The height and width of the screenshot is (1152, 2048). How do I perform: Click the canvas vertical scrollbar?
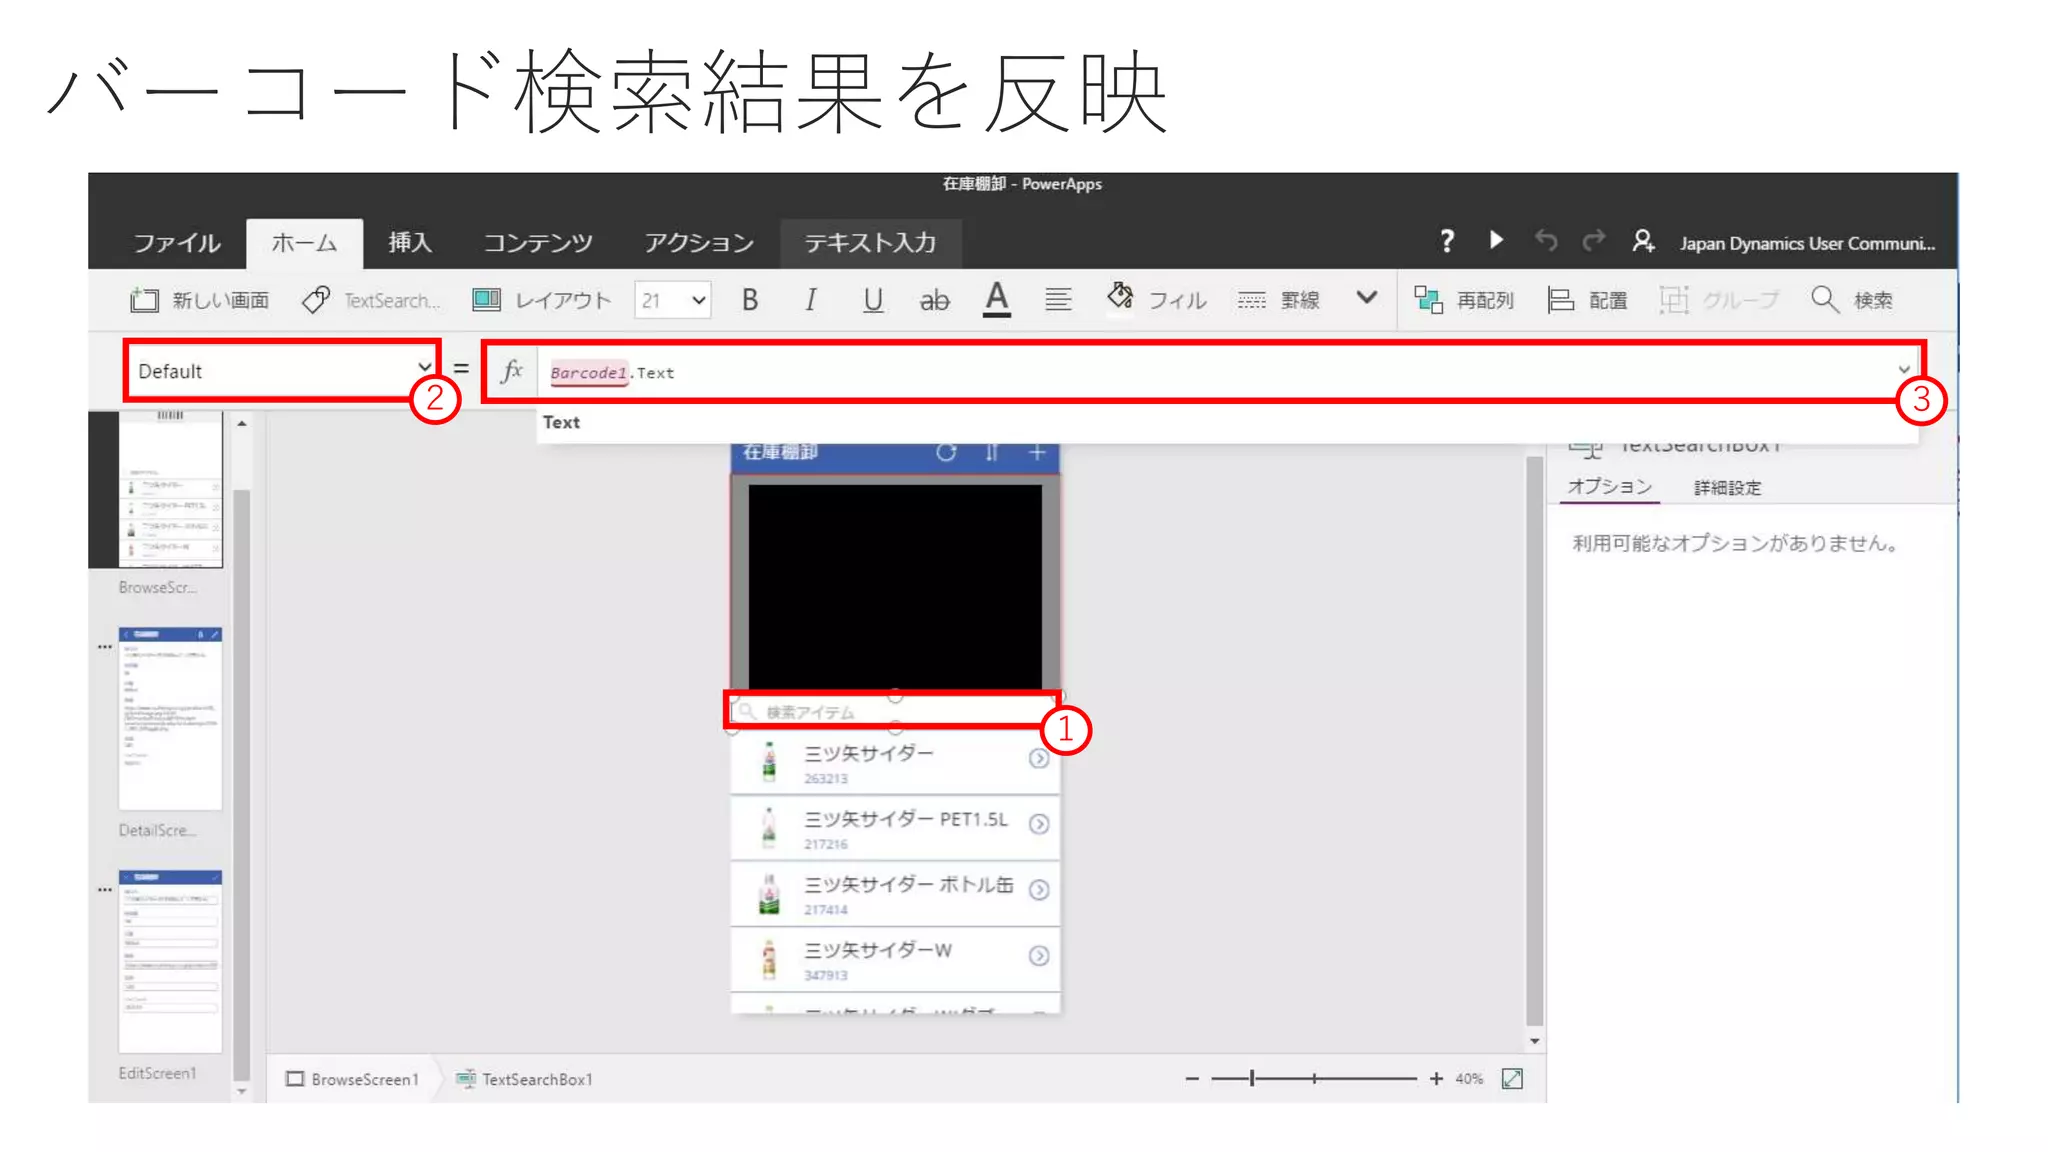click(x=1535, y=740)
